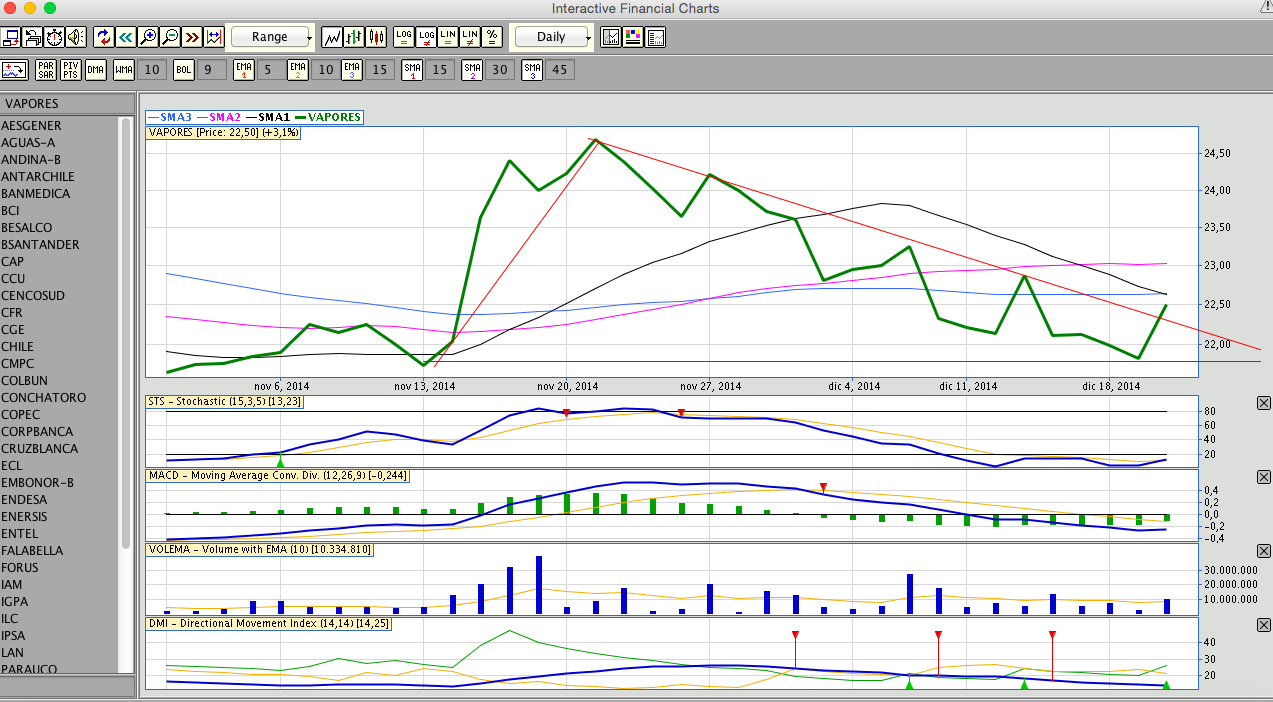Open the color palette settings icon
This screenshot has width=1273, height=702.
click(633, 37)
